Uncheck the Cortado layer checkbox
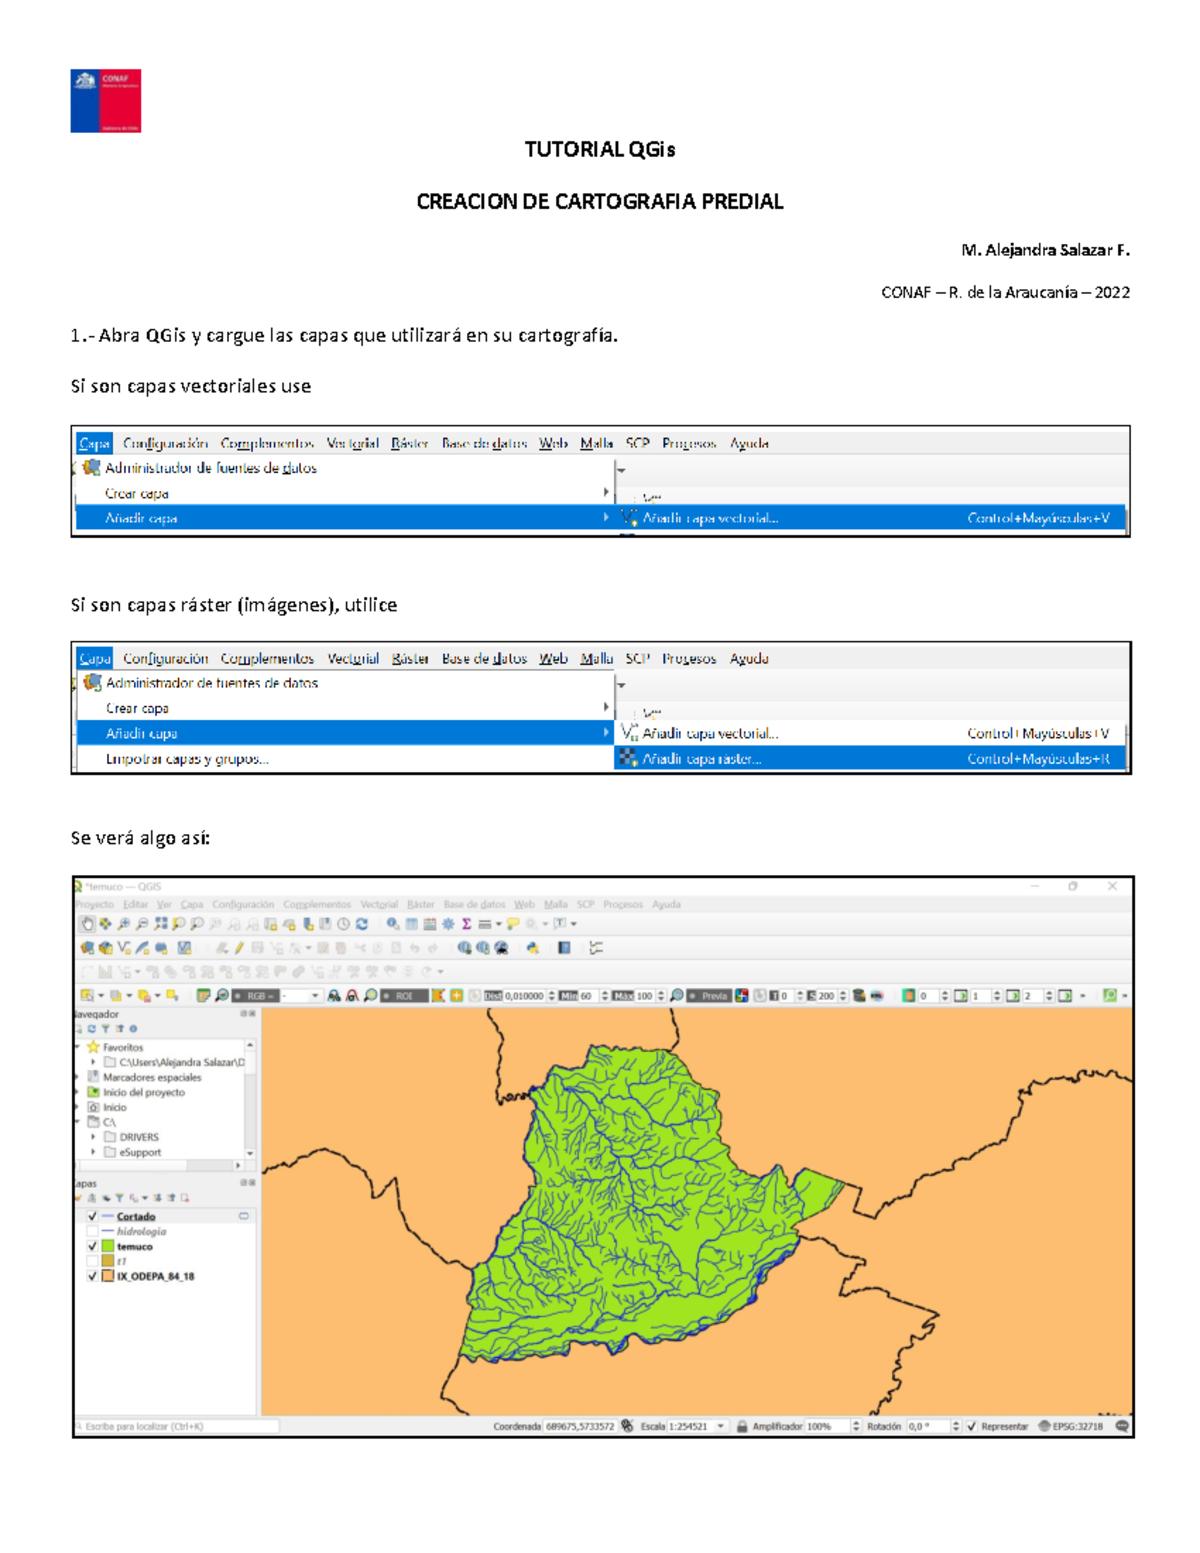Viewport: 1200px width, 1553px height. tap(92, 1217)
